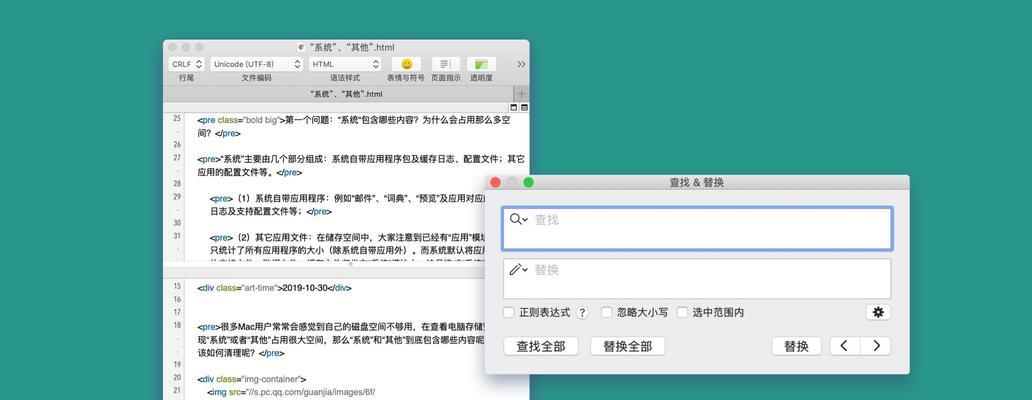Viewport: 1032px width, 400px height.
Task: Click the "art-time" class text on line 15
Action: point(259,288)
